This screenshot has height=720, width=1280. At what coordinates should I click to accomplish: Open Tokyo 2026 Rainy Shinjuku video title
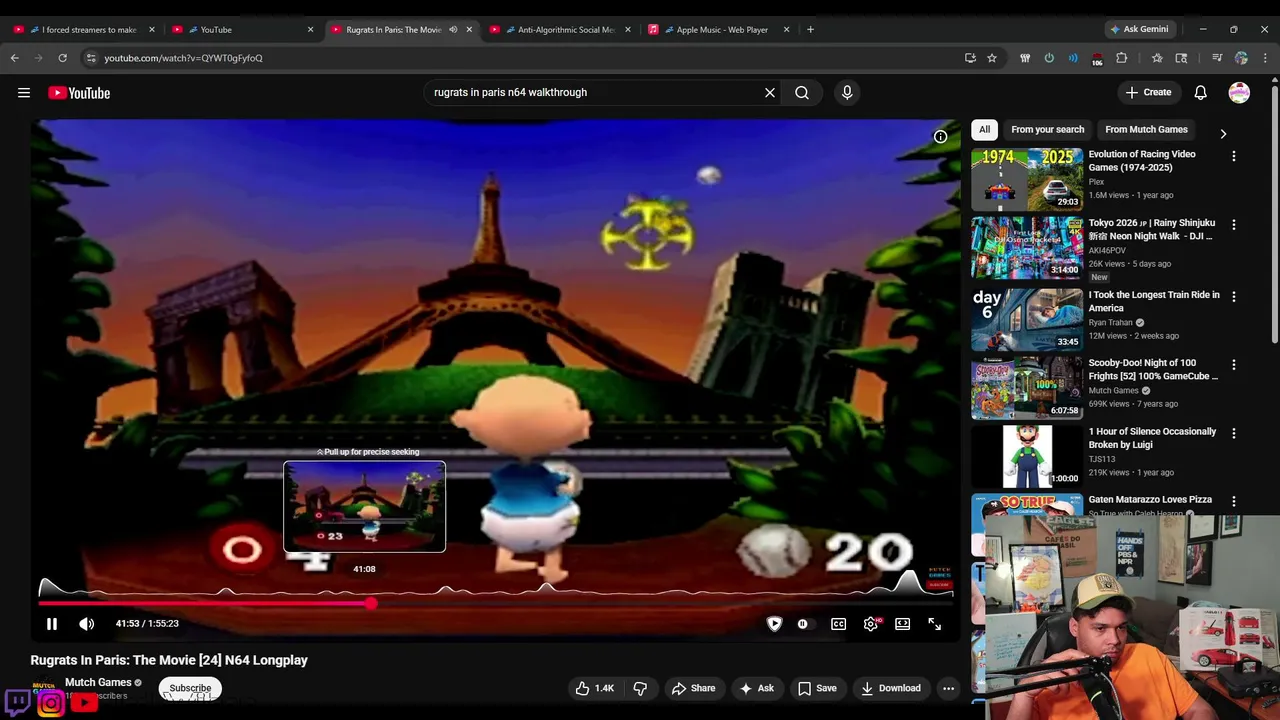click(x=1152, y=229)
